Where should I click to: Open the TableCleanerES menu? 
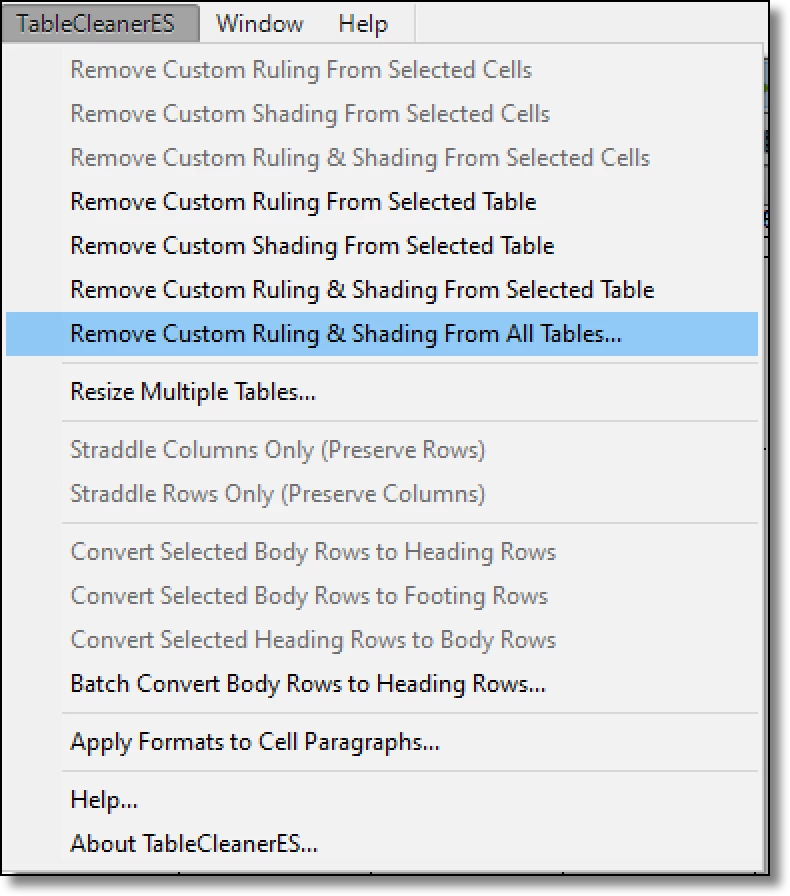pos(100,23)
